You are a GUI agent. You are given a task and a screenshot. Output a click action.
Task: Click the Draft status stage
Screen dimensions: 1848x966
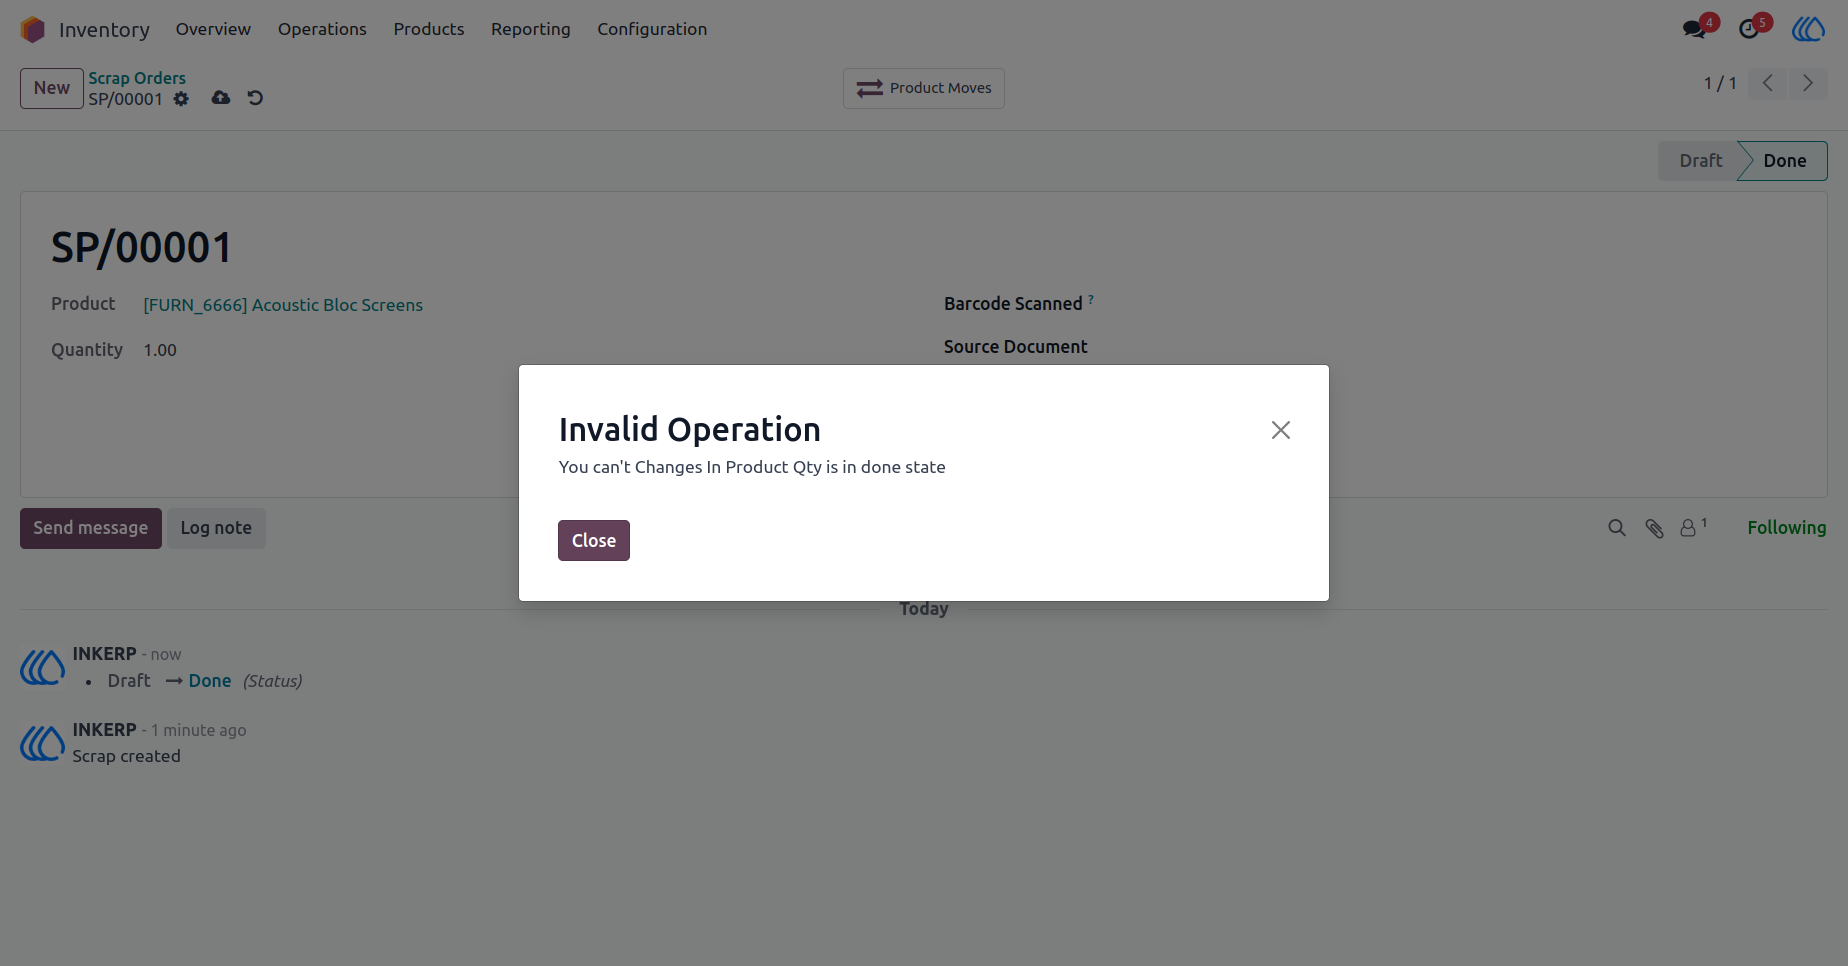point(1700,161)
